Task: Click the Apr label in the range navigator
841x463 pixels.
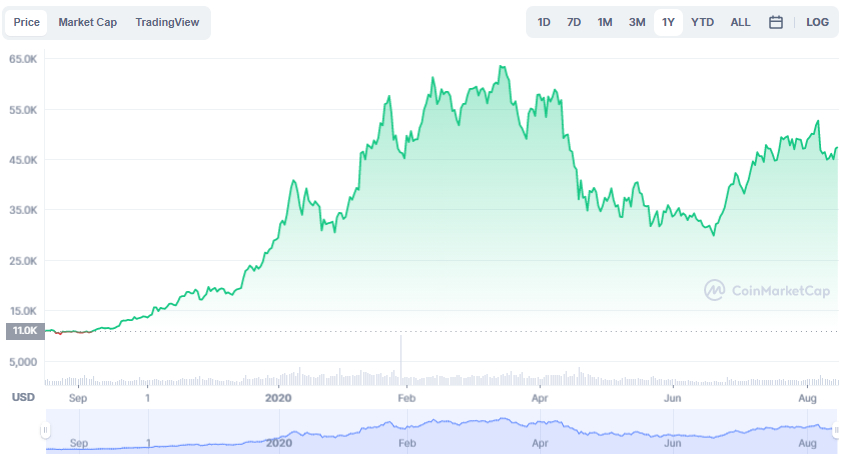Action: click(540, 443)
